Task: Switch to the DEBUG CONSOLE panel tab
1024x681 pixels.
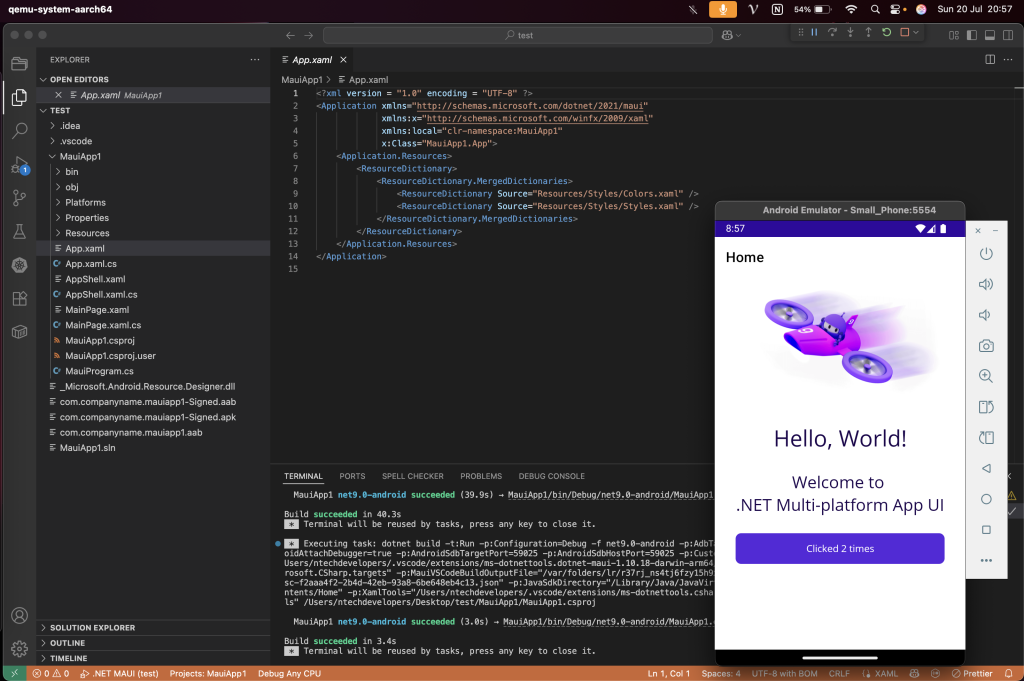Action: click(x=552, y=476)
